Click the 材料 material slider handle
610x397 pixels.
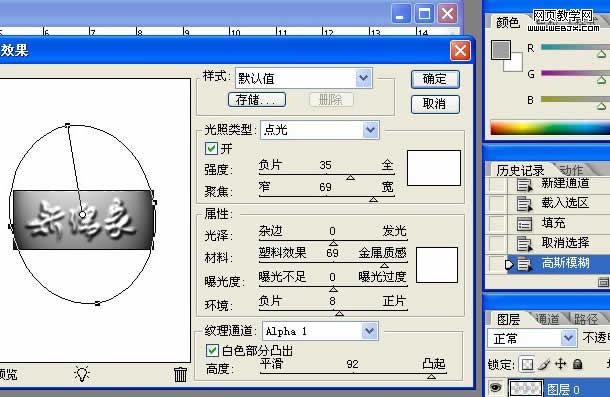tap(384, 265)
